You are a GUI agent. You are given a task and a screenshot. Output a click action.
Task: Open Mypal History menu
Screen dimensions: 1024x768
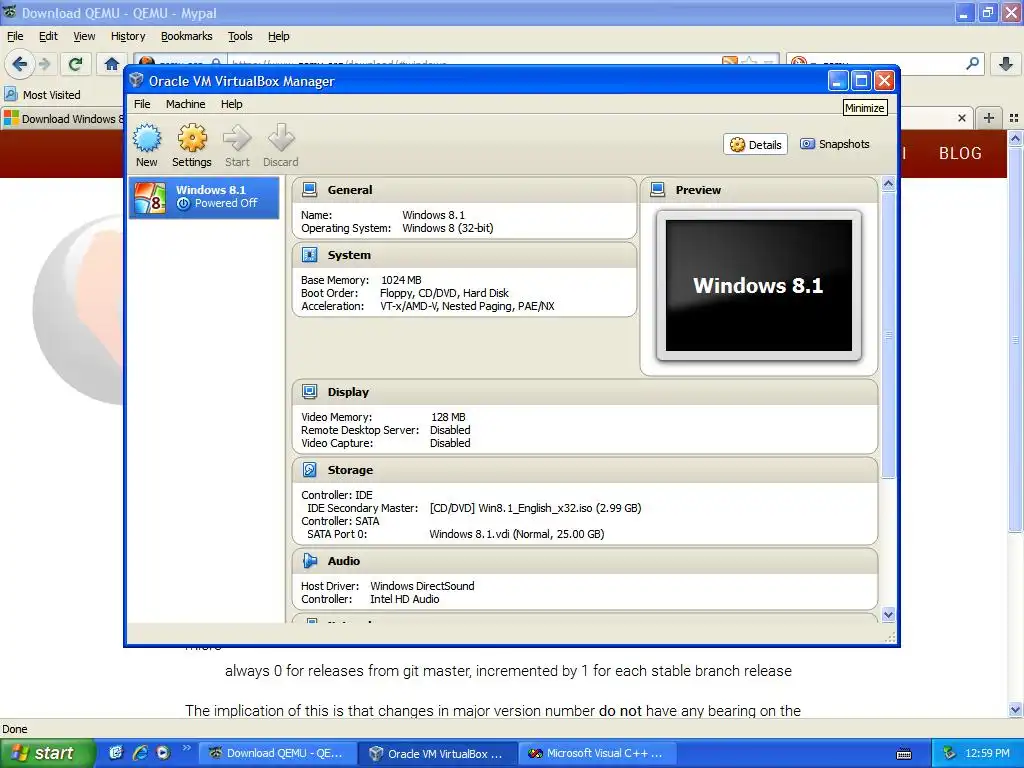pyautogui.click(x=128, y=36)
